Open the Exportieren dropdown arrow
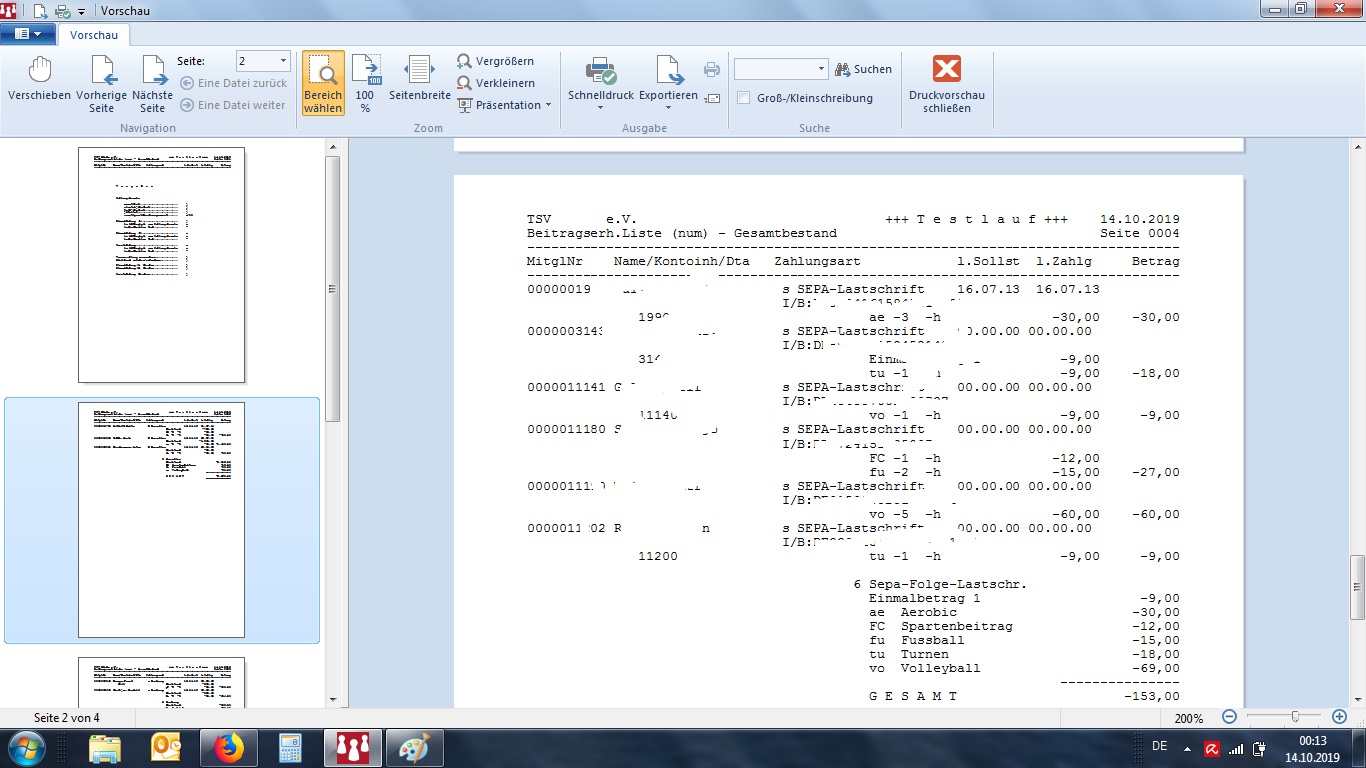 [x=668, y=108]
